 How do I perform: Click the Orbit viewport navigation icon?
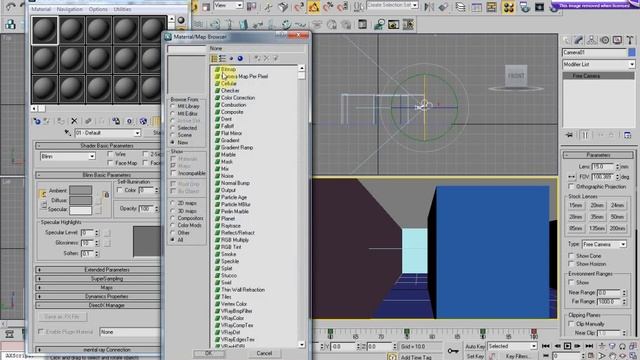point(623,356)
